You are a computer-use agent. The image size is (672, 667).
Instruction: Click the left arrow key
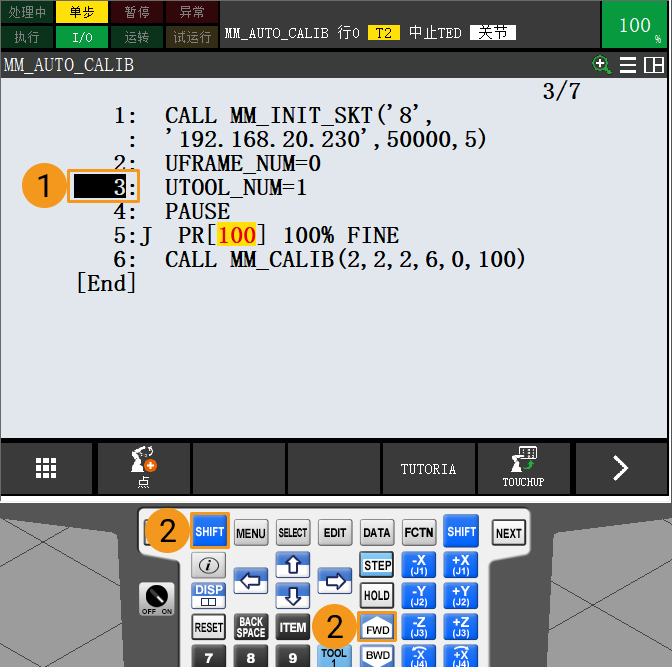[x=251, y=581]
